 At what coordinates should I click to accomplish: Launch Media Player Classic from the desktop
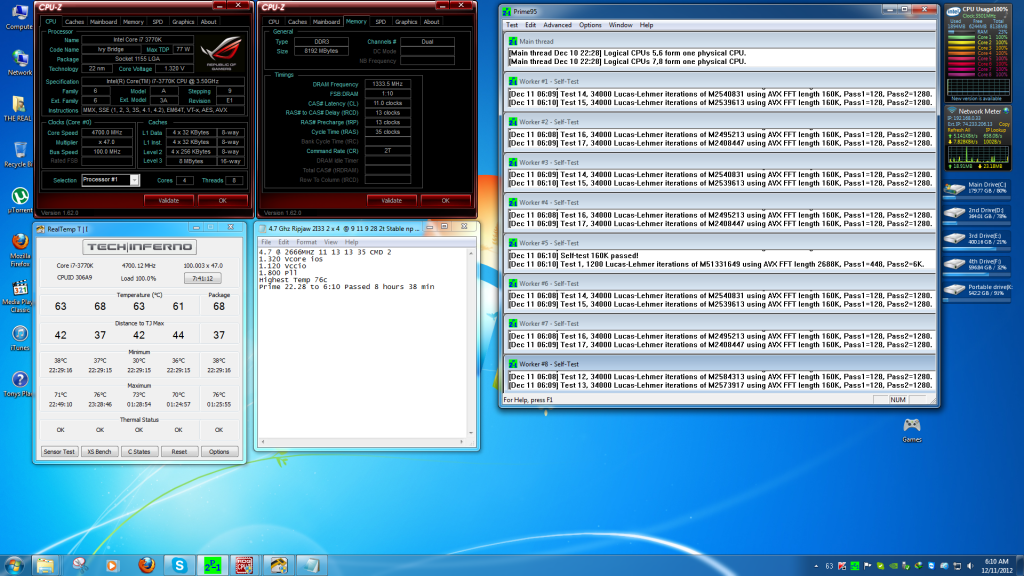coord(19,297)
